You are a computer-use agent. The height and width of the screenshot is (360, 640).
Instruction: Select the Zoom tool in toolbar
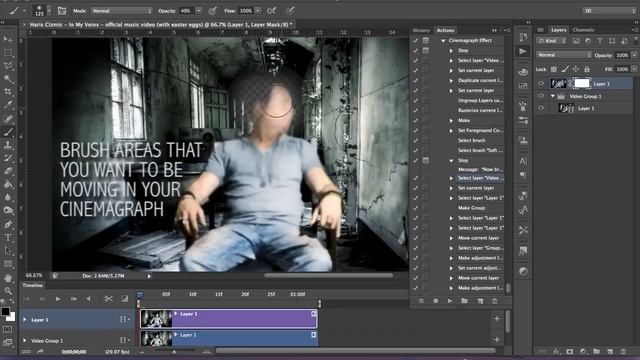click(x=8, y=291)
